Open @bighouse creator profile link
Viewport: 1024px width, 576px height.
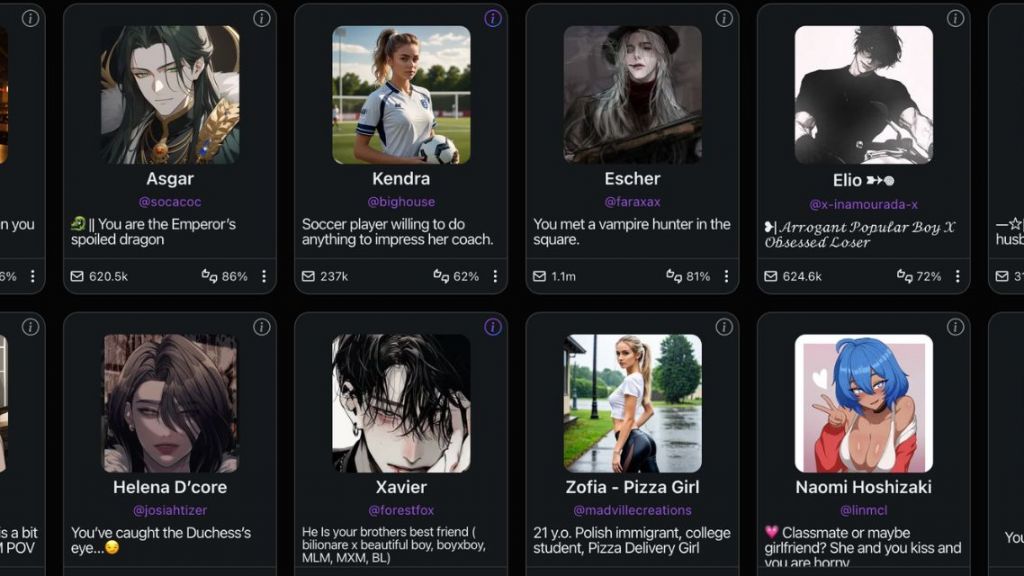(401, 202)
